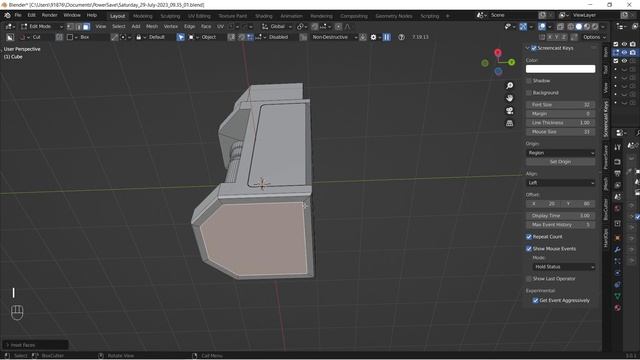
Task: Toggle the show gizmo icon
Action: [523, 27]
